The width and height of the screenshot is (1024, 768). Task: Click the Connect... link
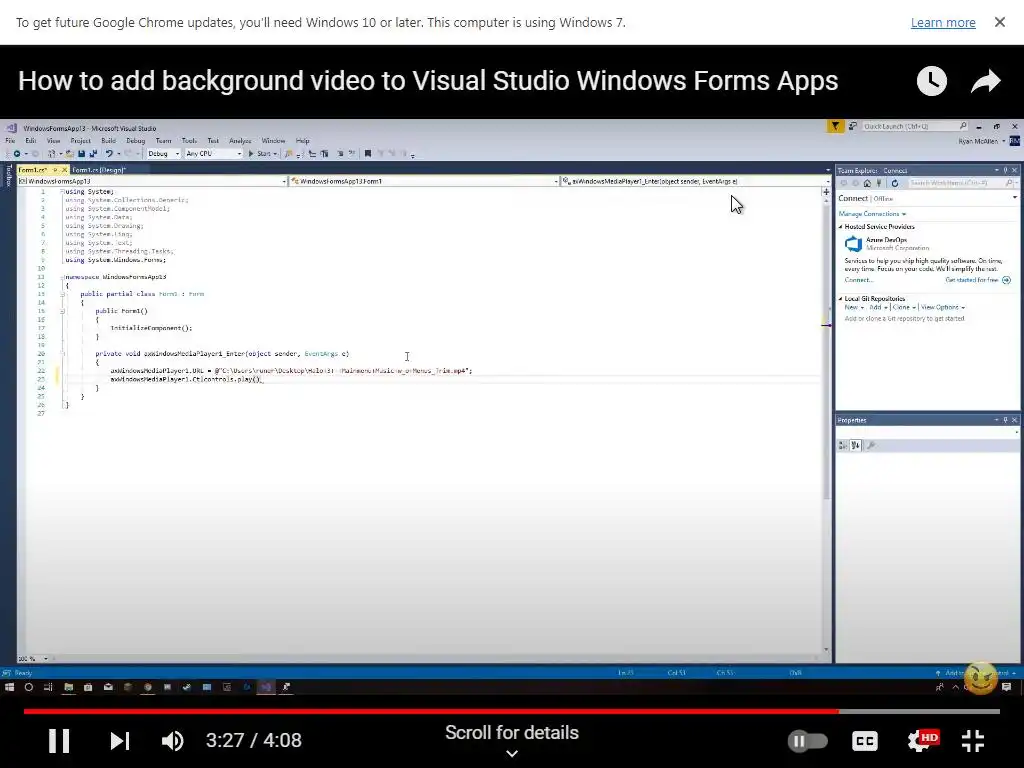[859, 280]
